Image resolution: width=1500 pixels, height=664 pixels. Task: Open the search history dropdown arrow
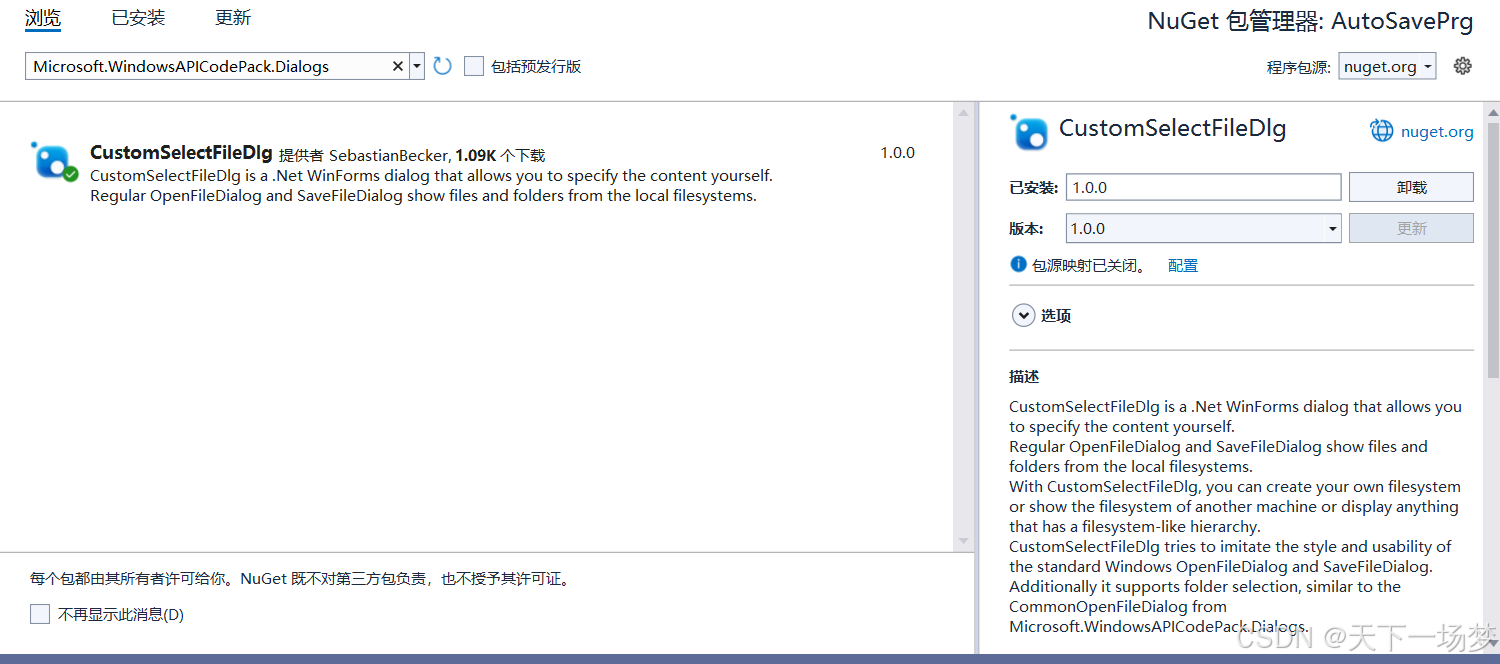(x=417, y=67)
